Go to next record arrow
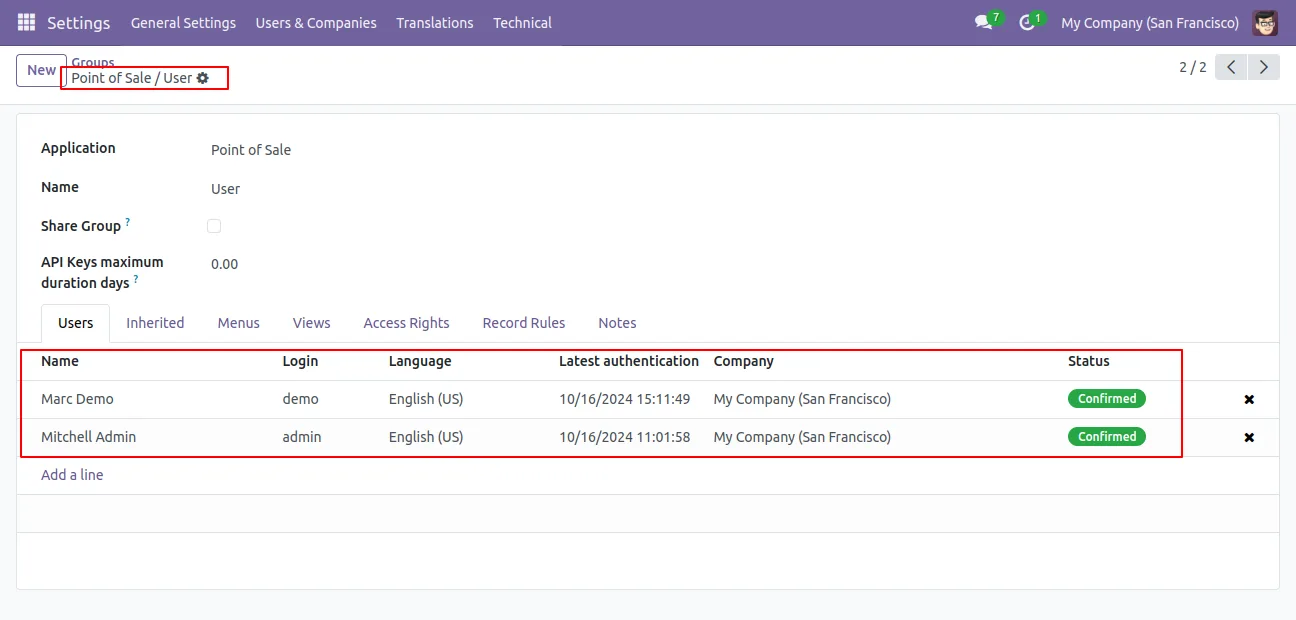The width and height of the screenshot is (1296, 620). coord(1264,67)
